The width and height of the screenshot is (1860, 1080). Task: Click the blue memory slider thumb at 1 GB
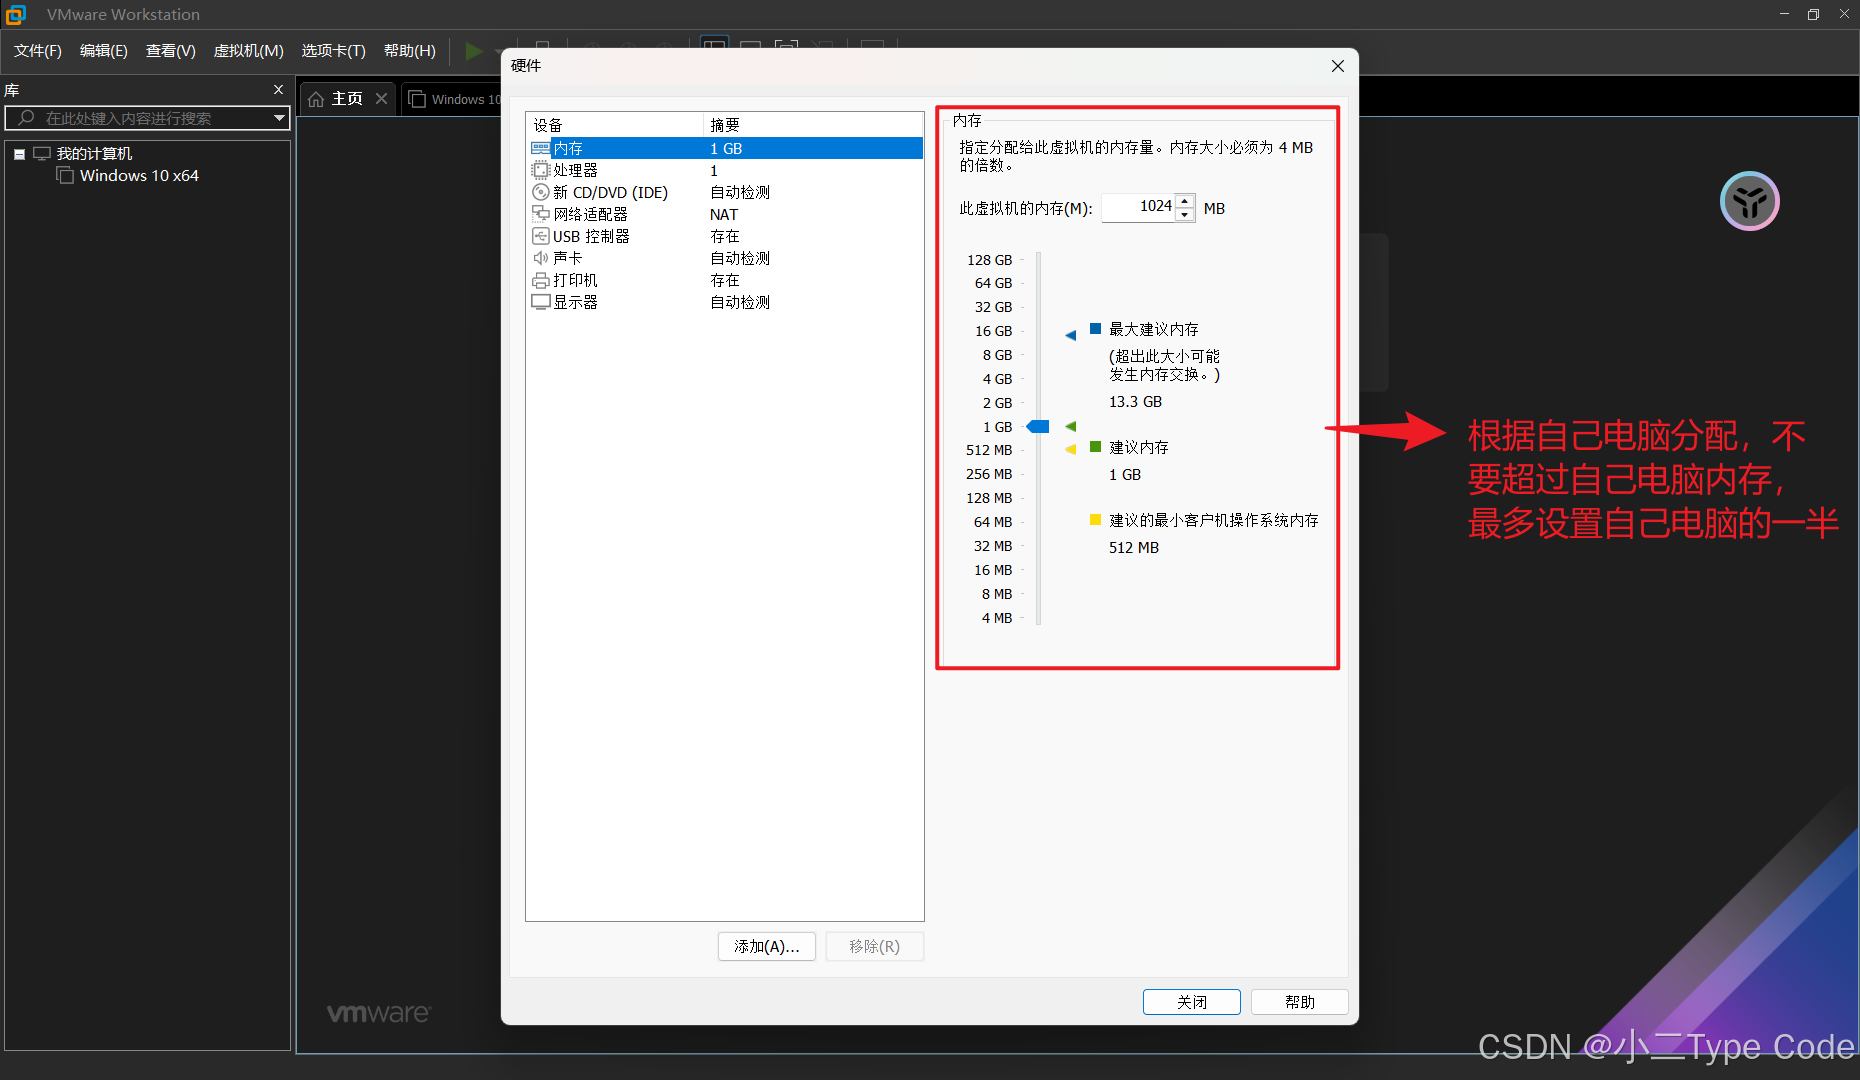1038,427
